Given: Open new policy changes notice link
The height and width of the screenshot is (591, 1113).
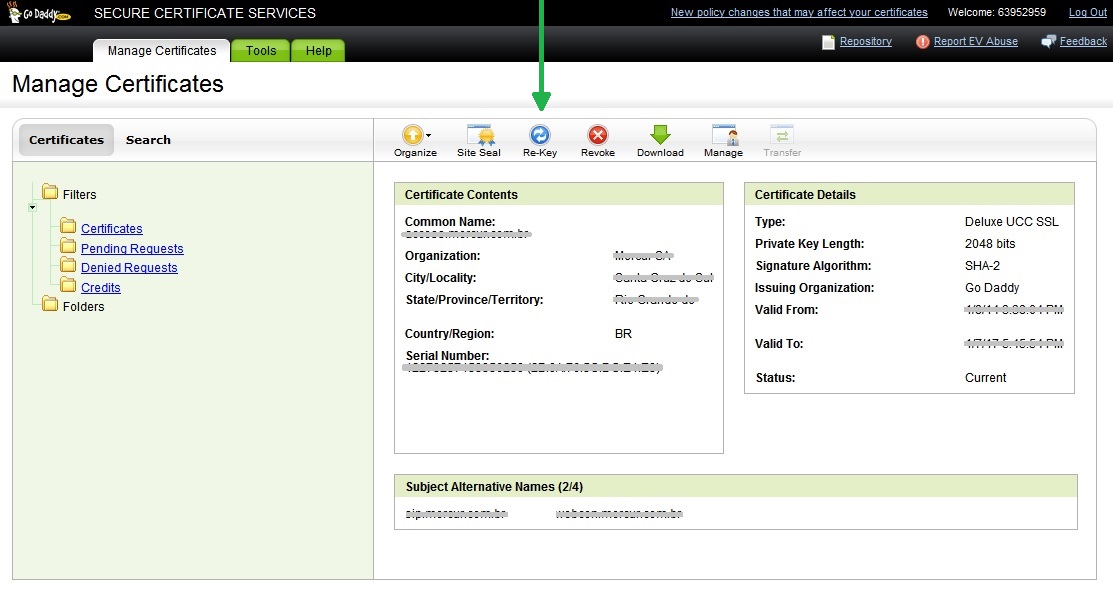Looking at the screenshot, I should [x=799, y=13].
